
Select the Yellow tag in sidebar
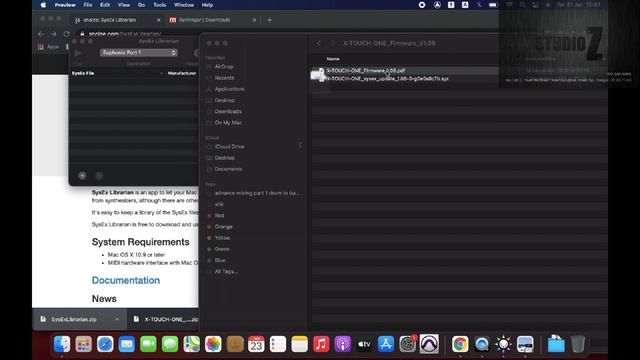(222, 238)
